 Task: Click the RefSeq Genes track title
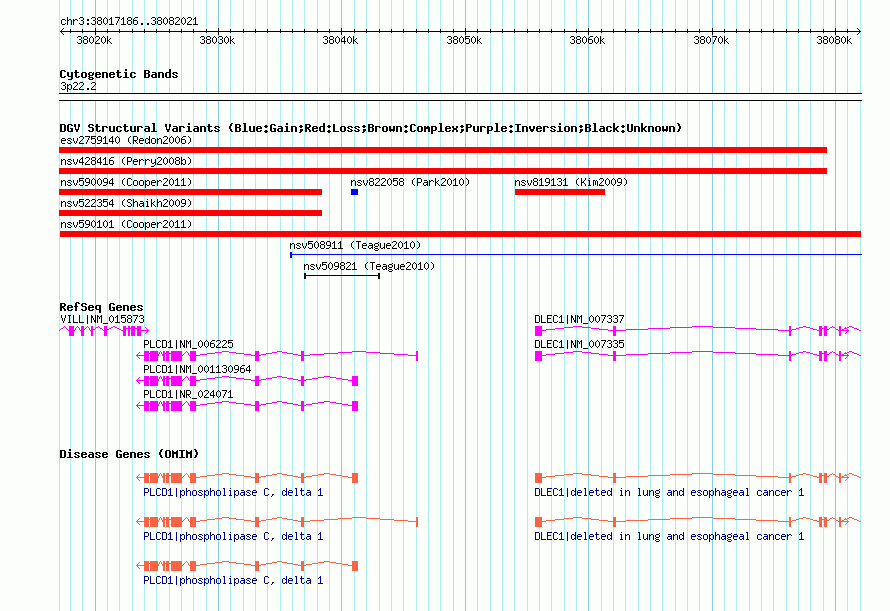[101, 307]
